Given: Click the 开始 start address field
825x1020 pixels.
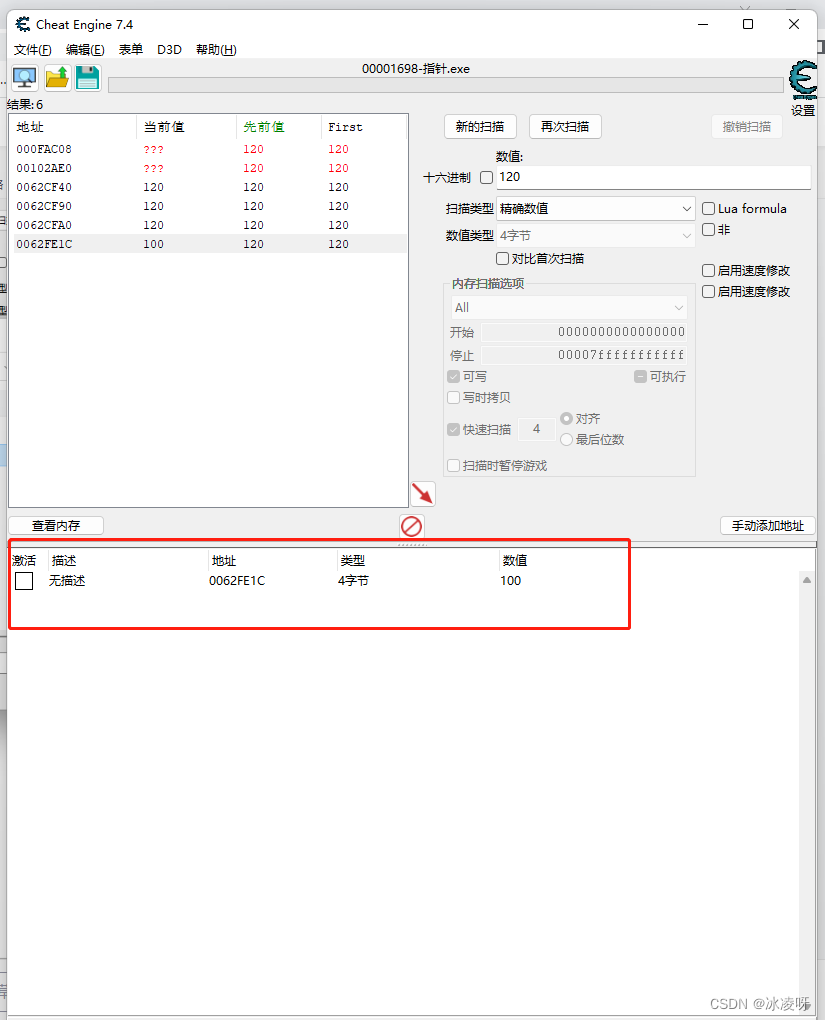Looking at the screenshot, I should [x=584, y=332].
